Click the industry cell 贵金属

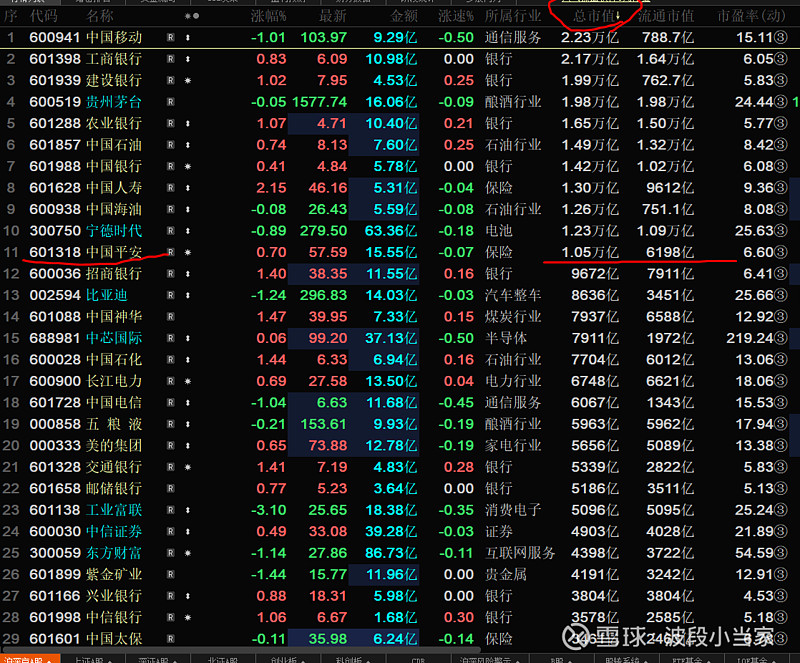[x=506, y=574]
